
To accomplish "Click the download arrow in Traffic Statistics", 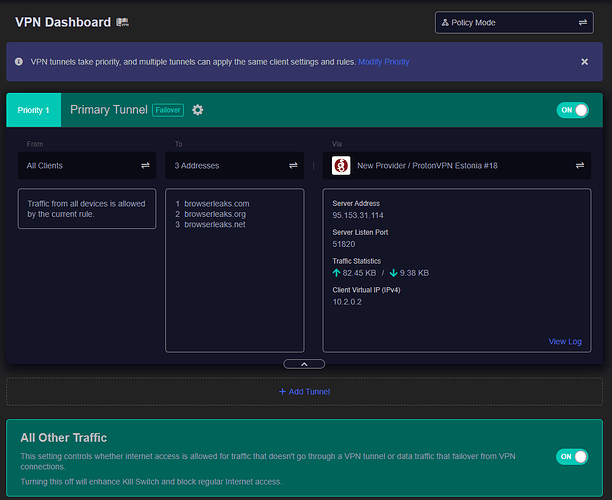I will (393, 272).
